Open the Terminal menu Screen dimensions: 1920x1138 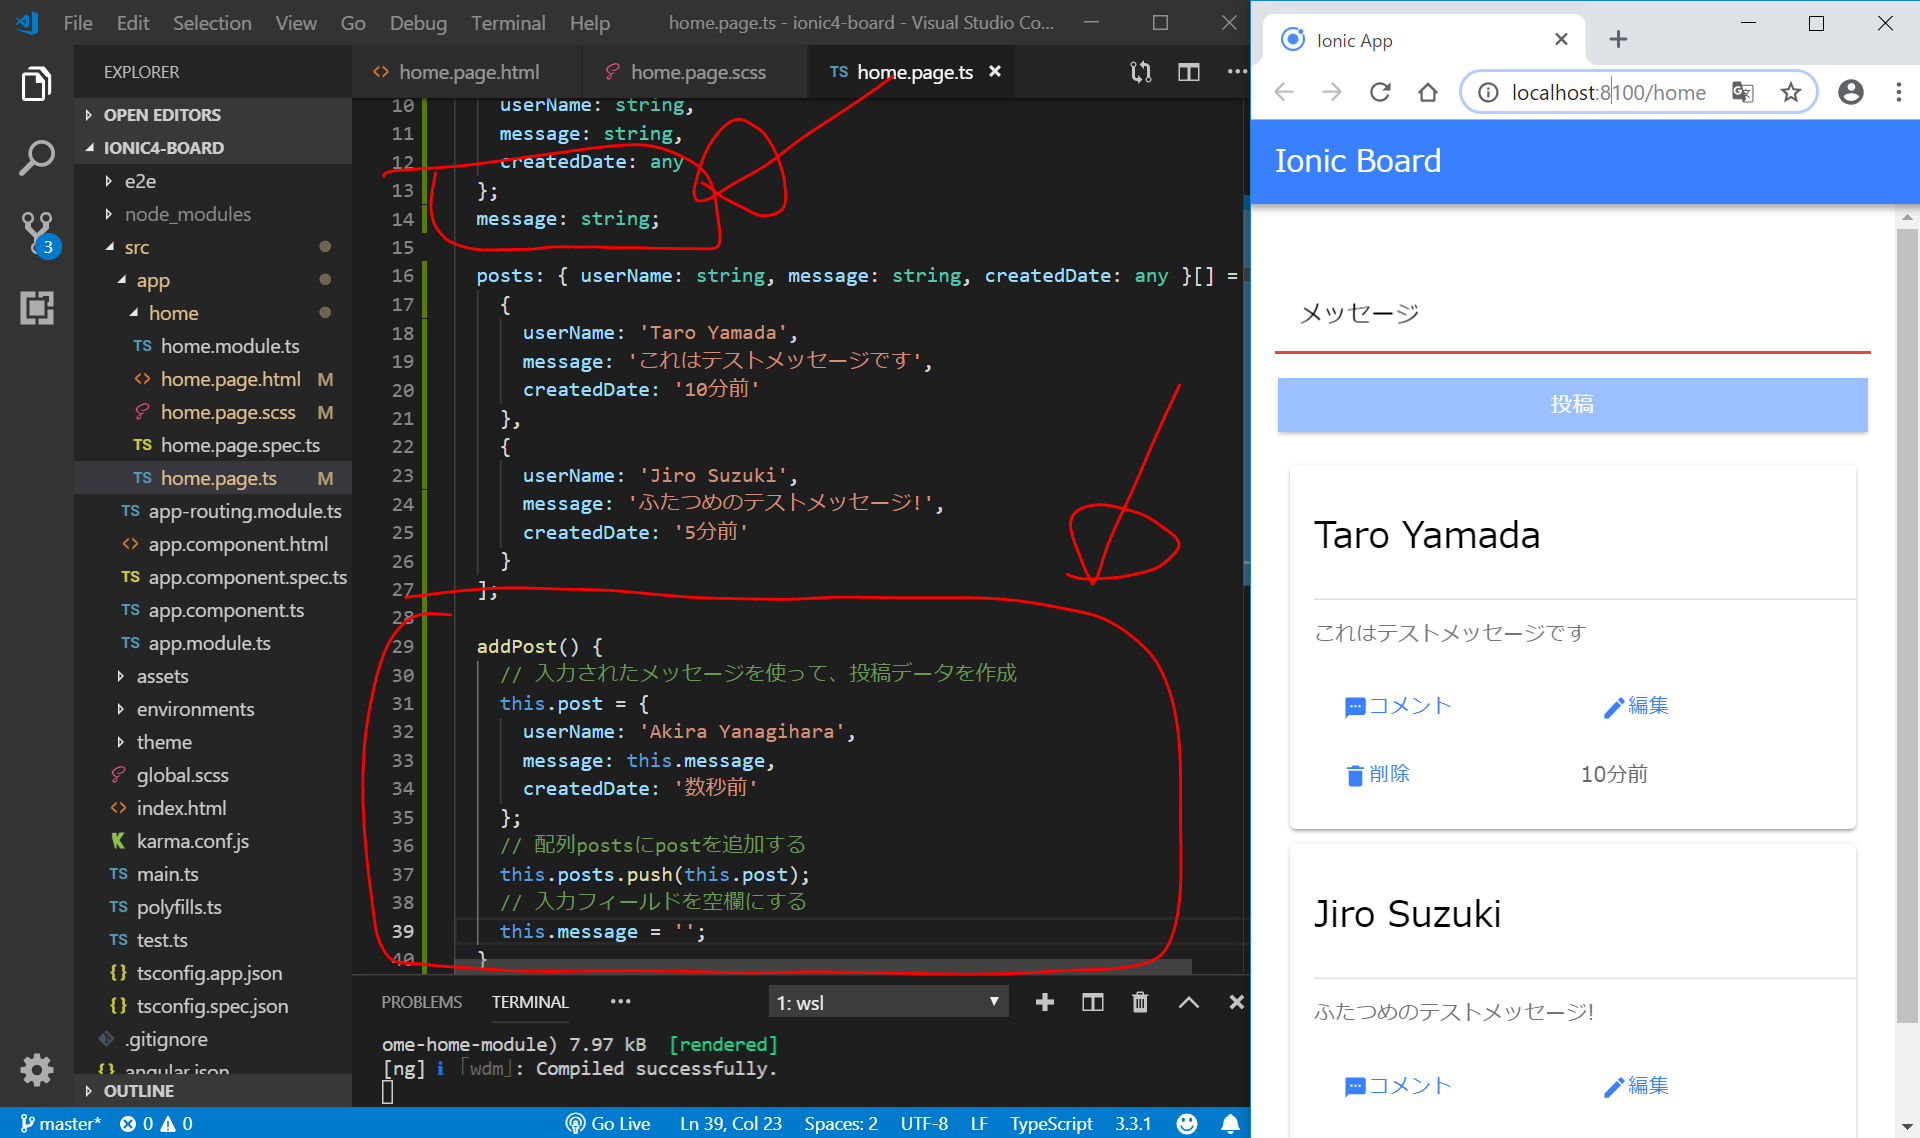click(x=508, y=23)
